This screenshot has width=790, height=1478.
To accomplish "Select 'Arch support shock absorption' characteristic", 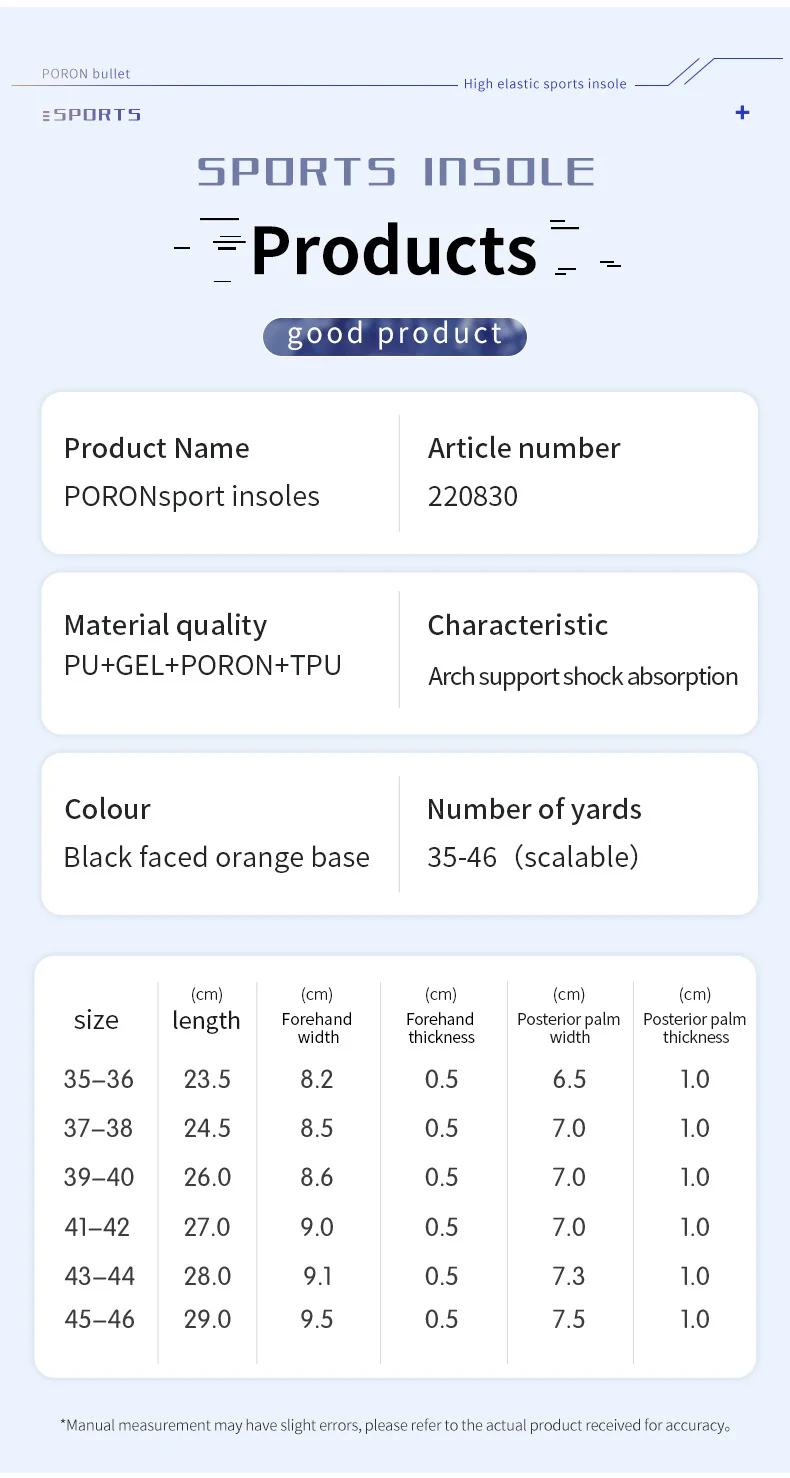I will click(x=583, y=677).
